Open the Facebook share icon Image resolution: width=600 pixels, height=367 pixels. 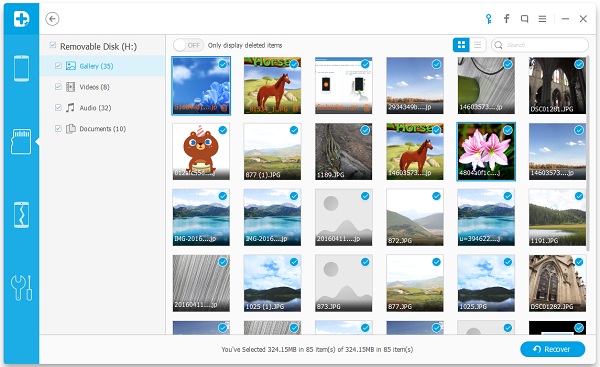[506, 19]
